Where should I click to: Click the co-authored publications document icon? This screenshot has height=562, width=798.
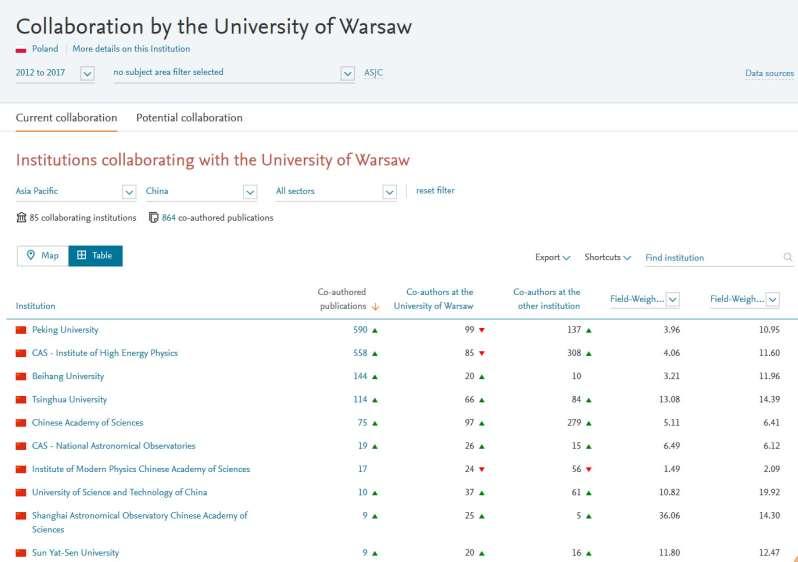coord(153,217)
